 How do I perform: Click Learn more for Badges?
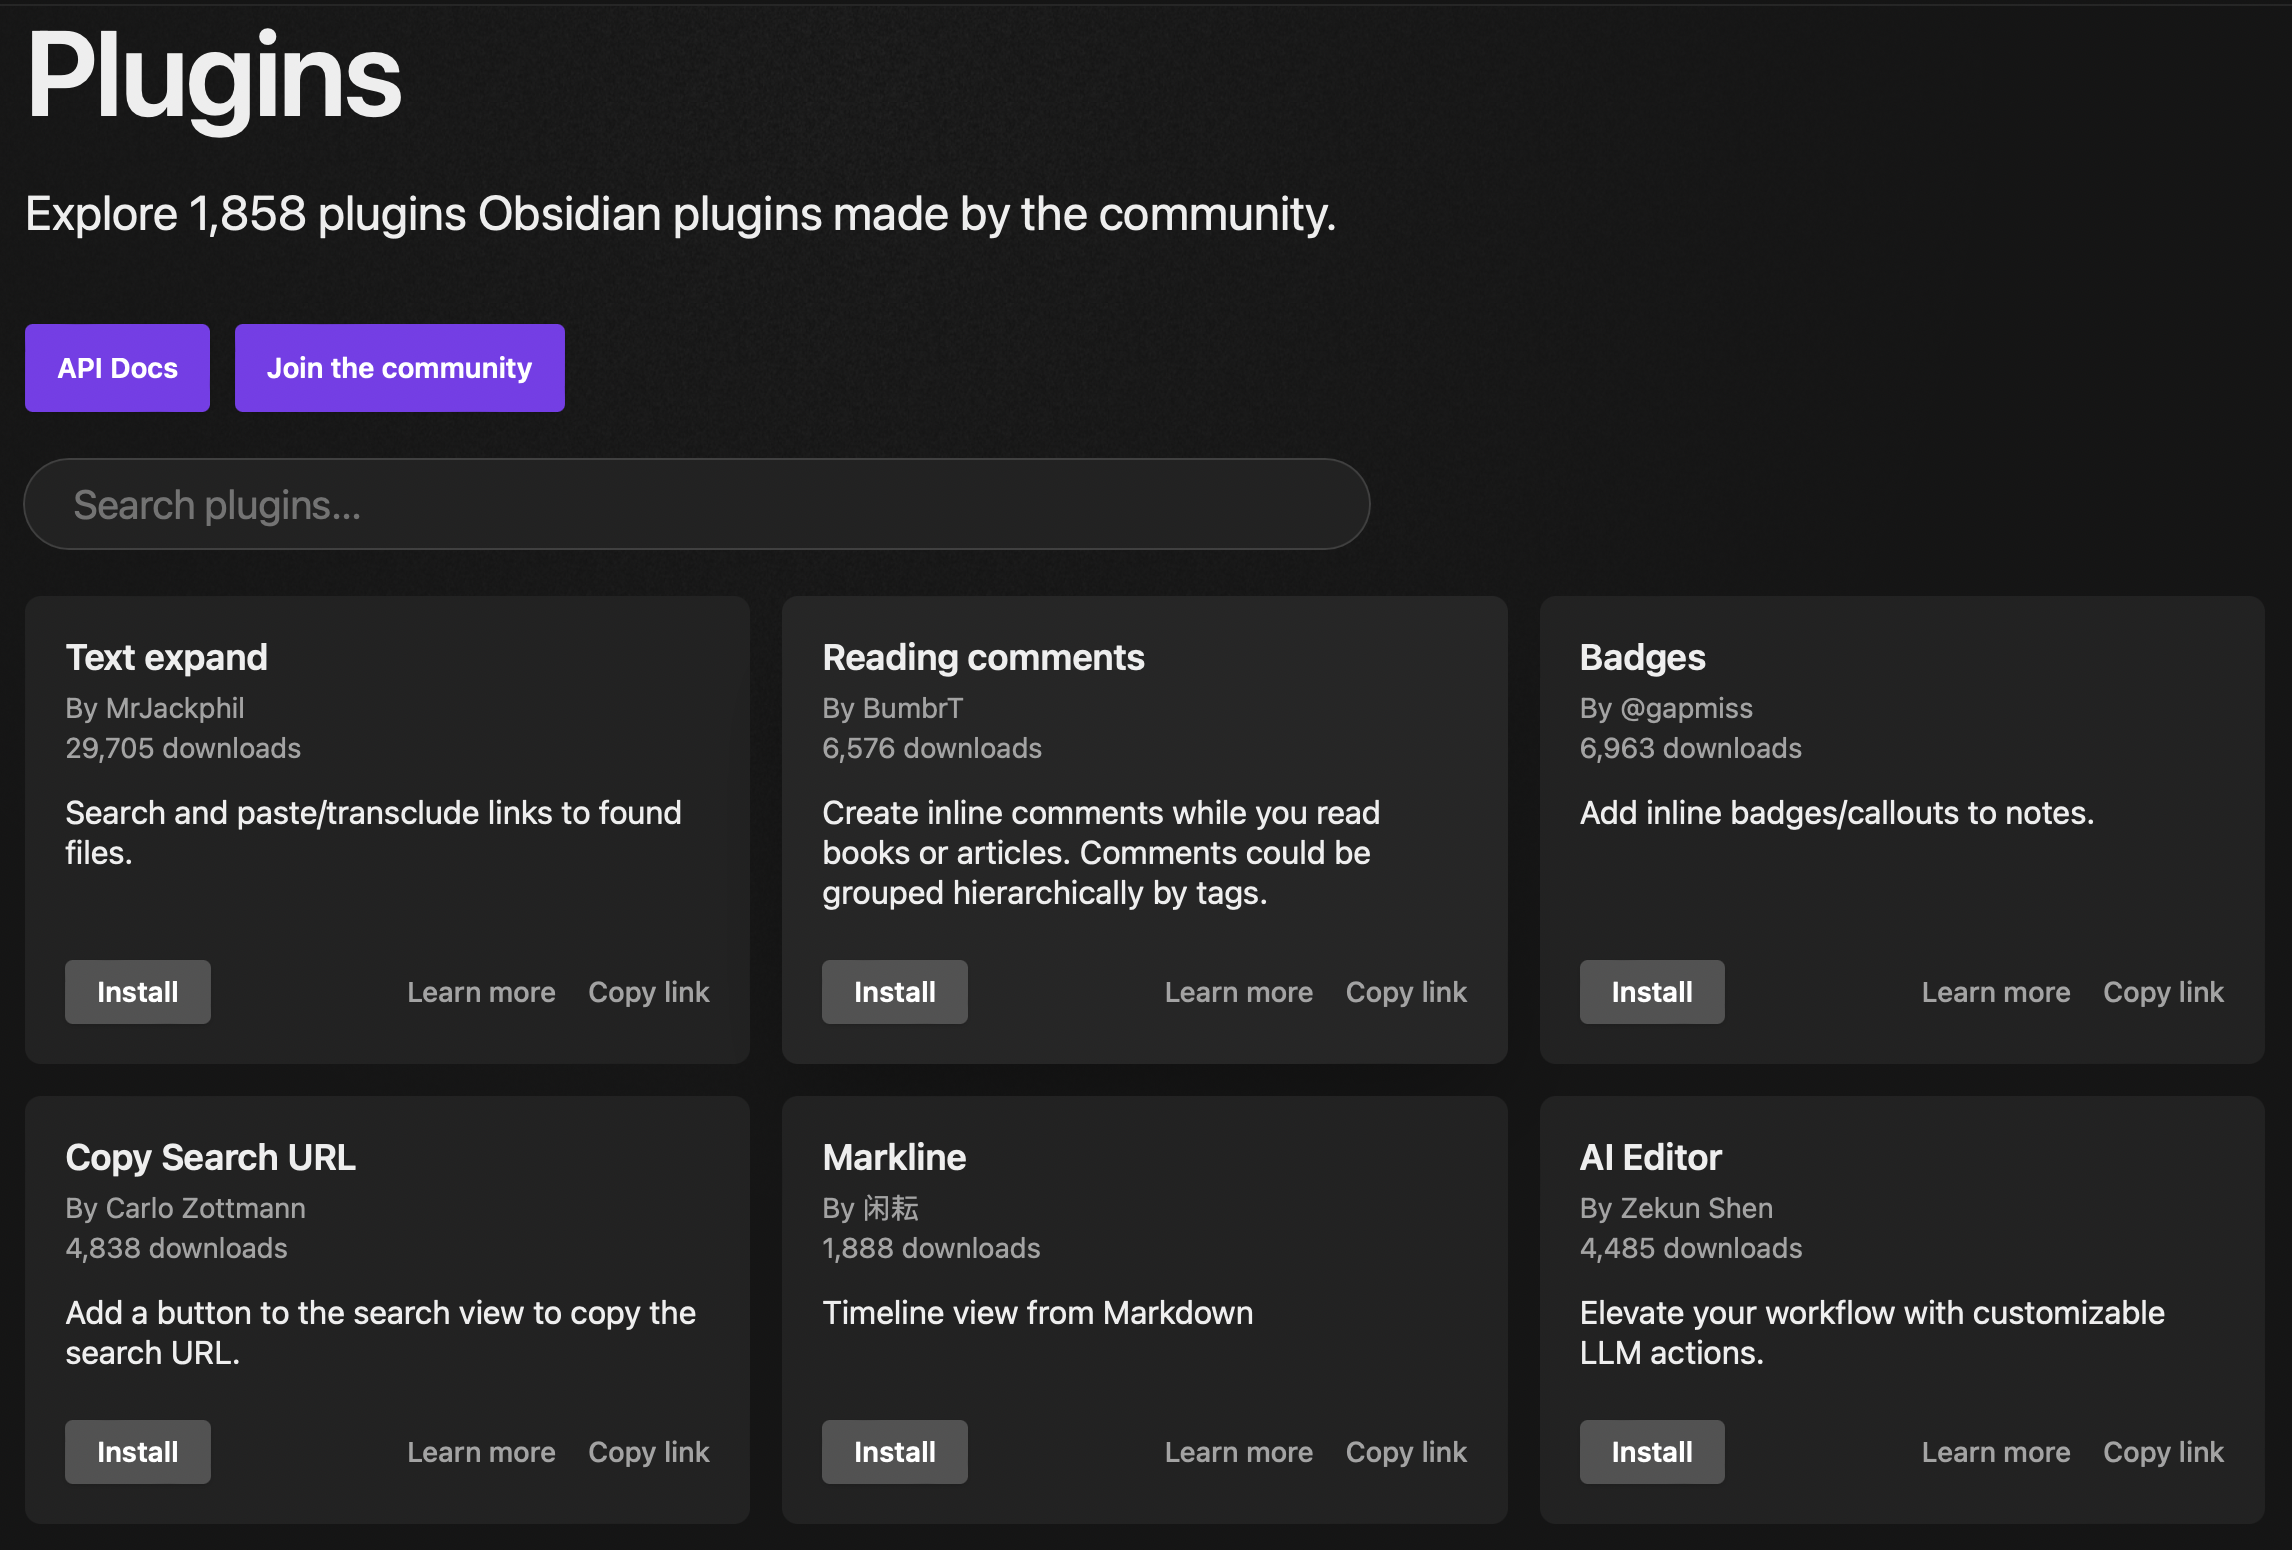1994,991
